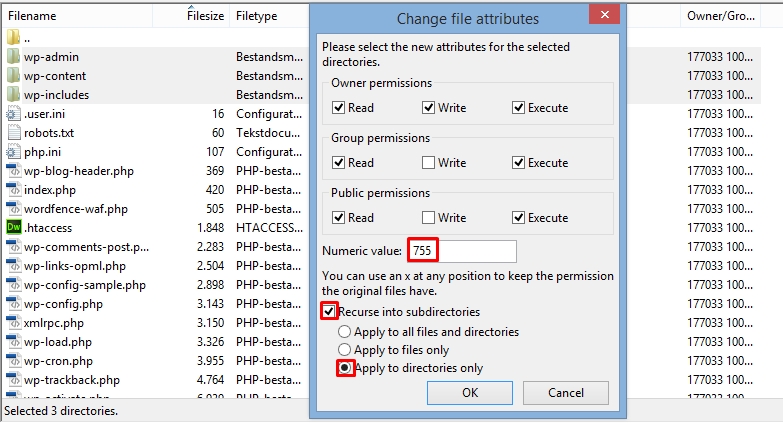Sort the list by Filesize column
Screen dimensions: 783x423
pos(205,15)
